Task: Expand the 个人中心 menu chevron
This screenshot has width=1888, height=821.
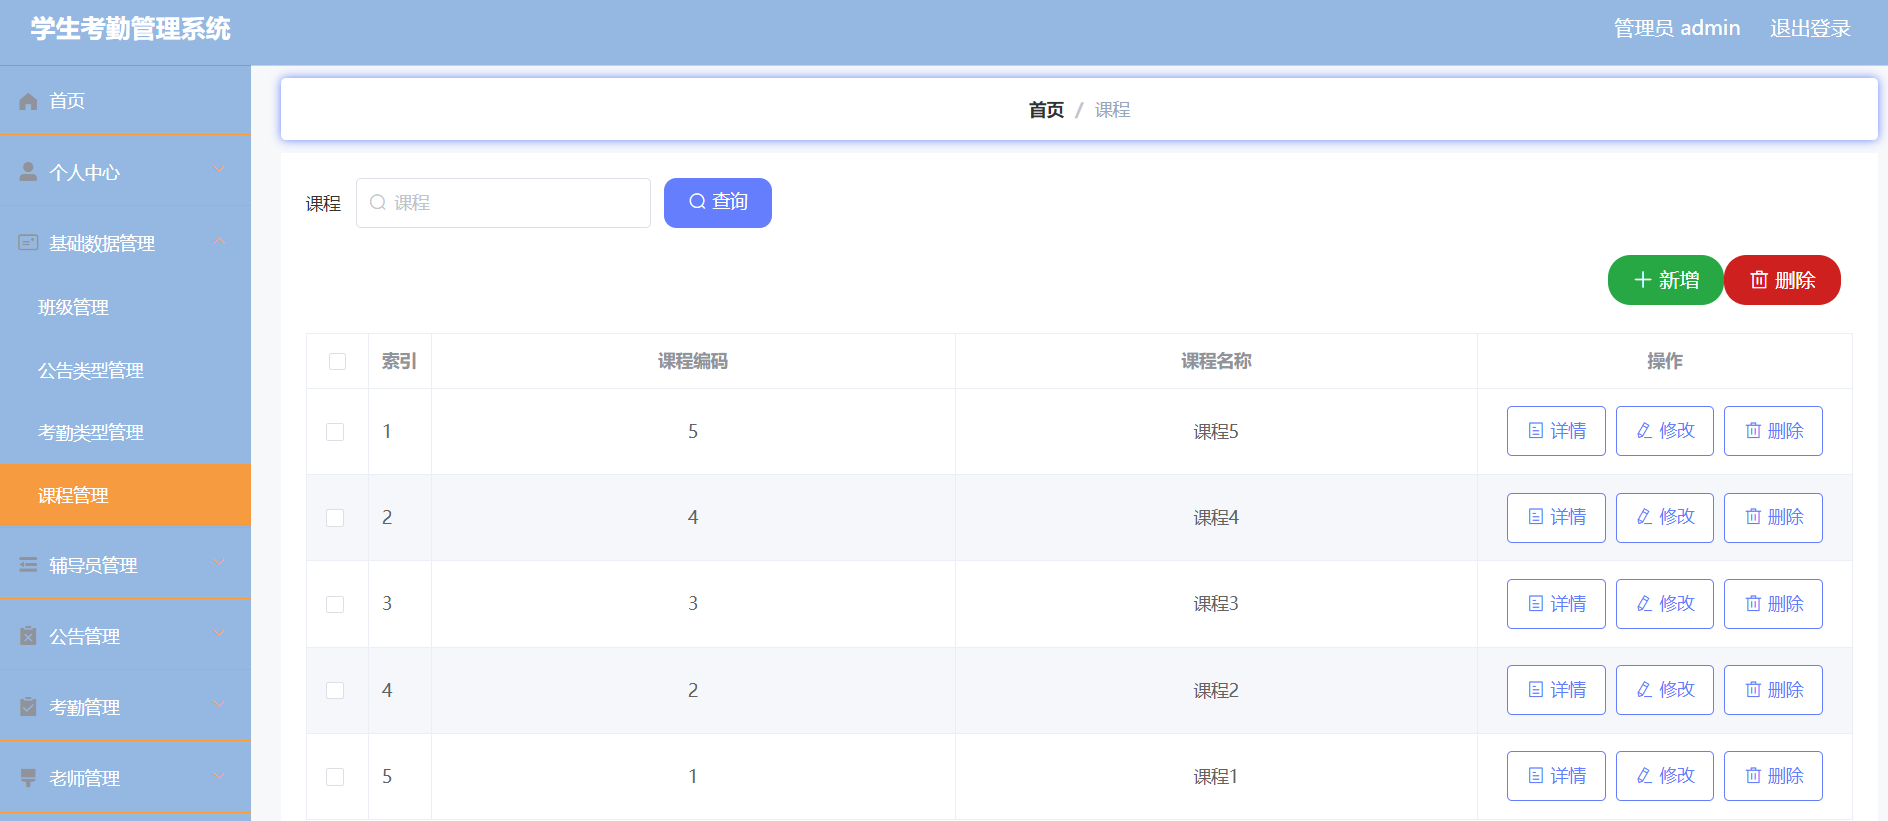Action: [x=219, y=171]
